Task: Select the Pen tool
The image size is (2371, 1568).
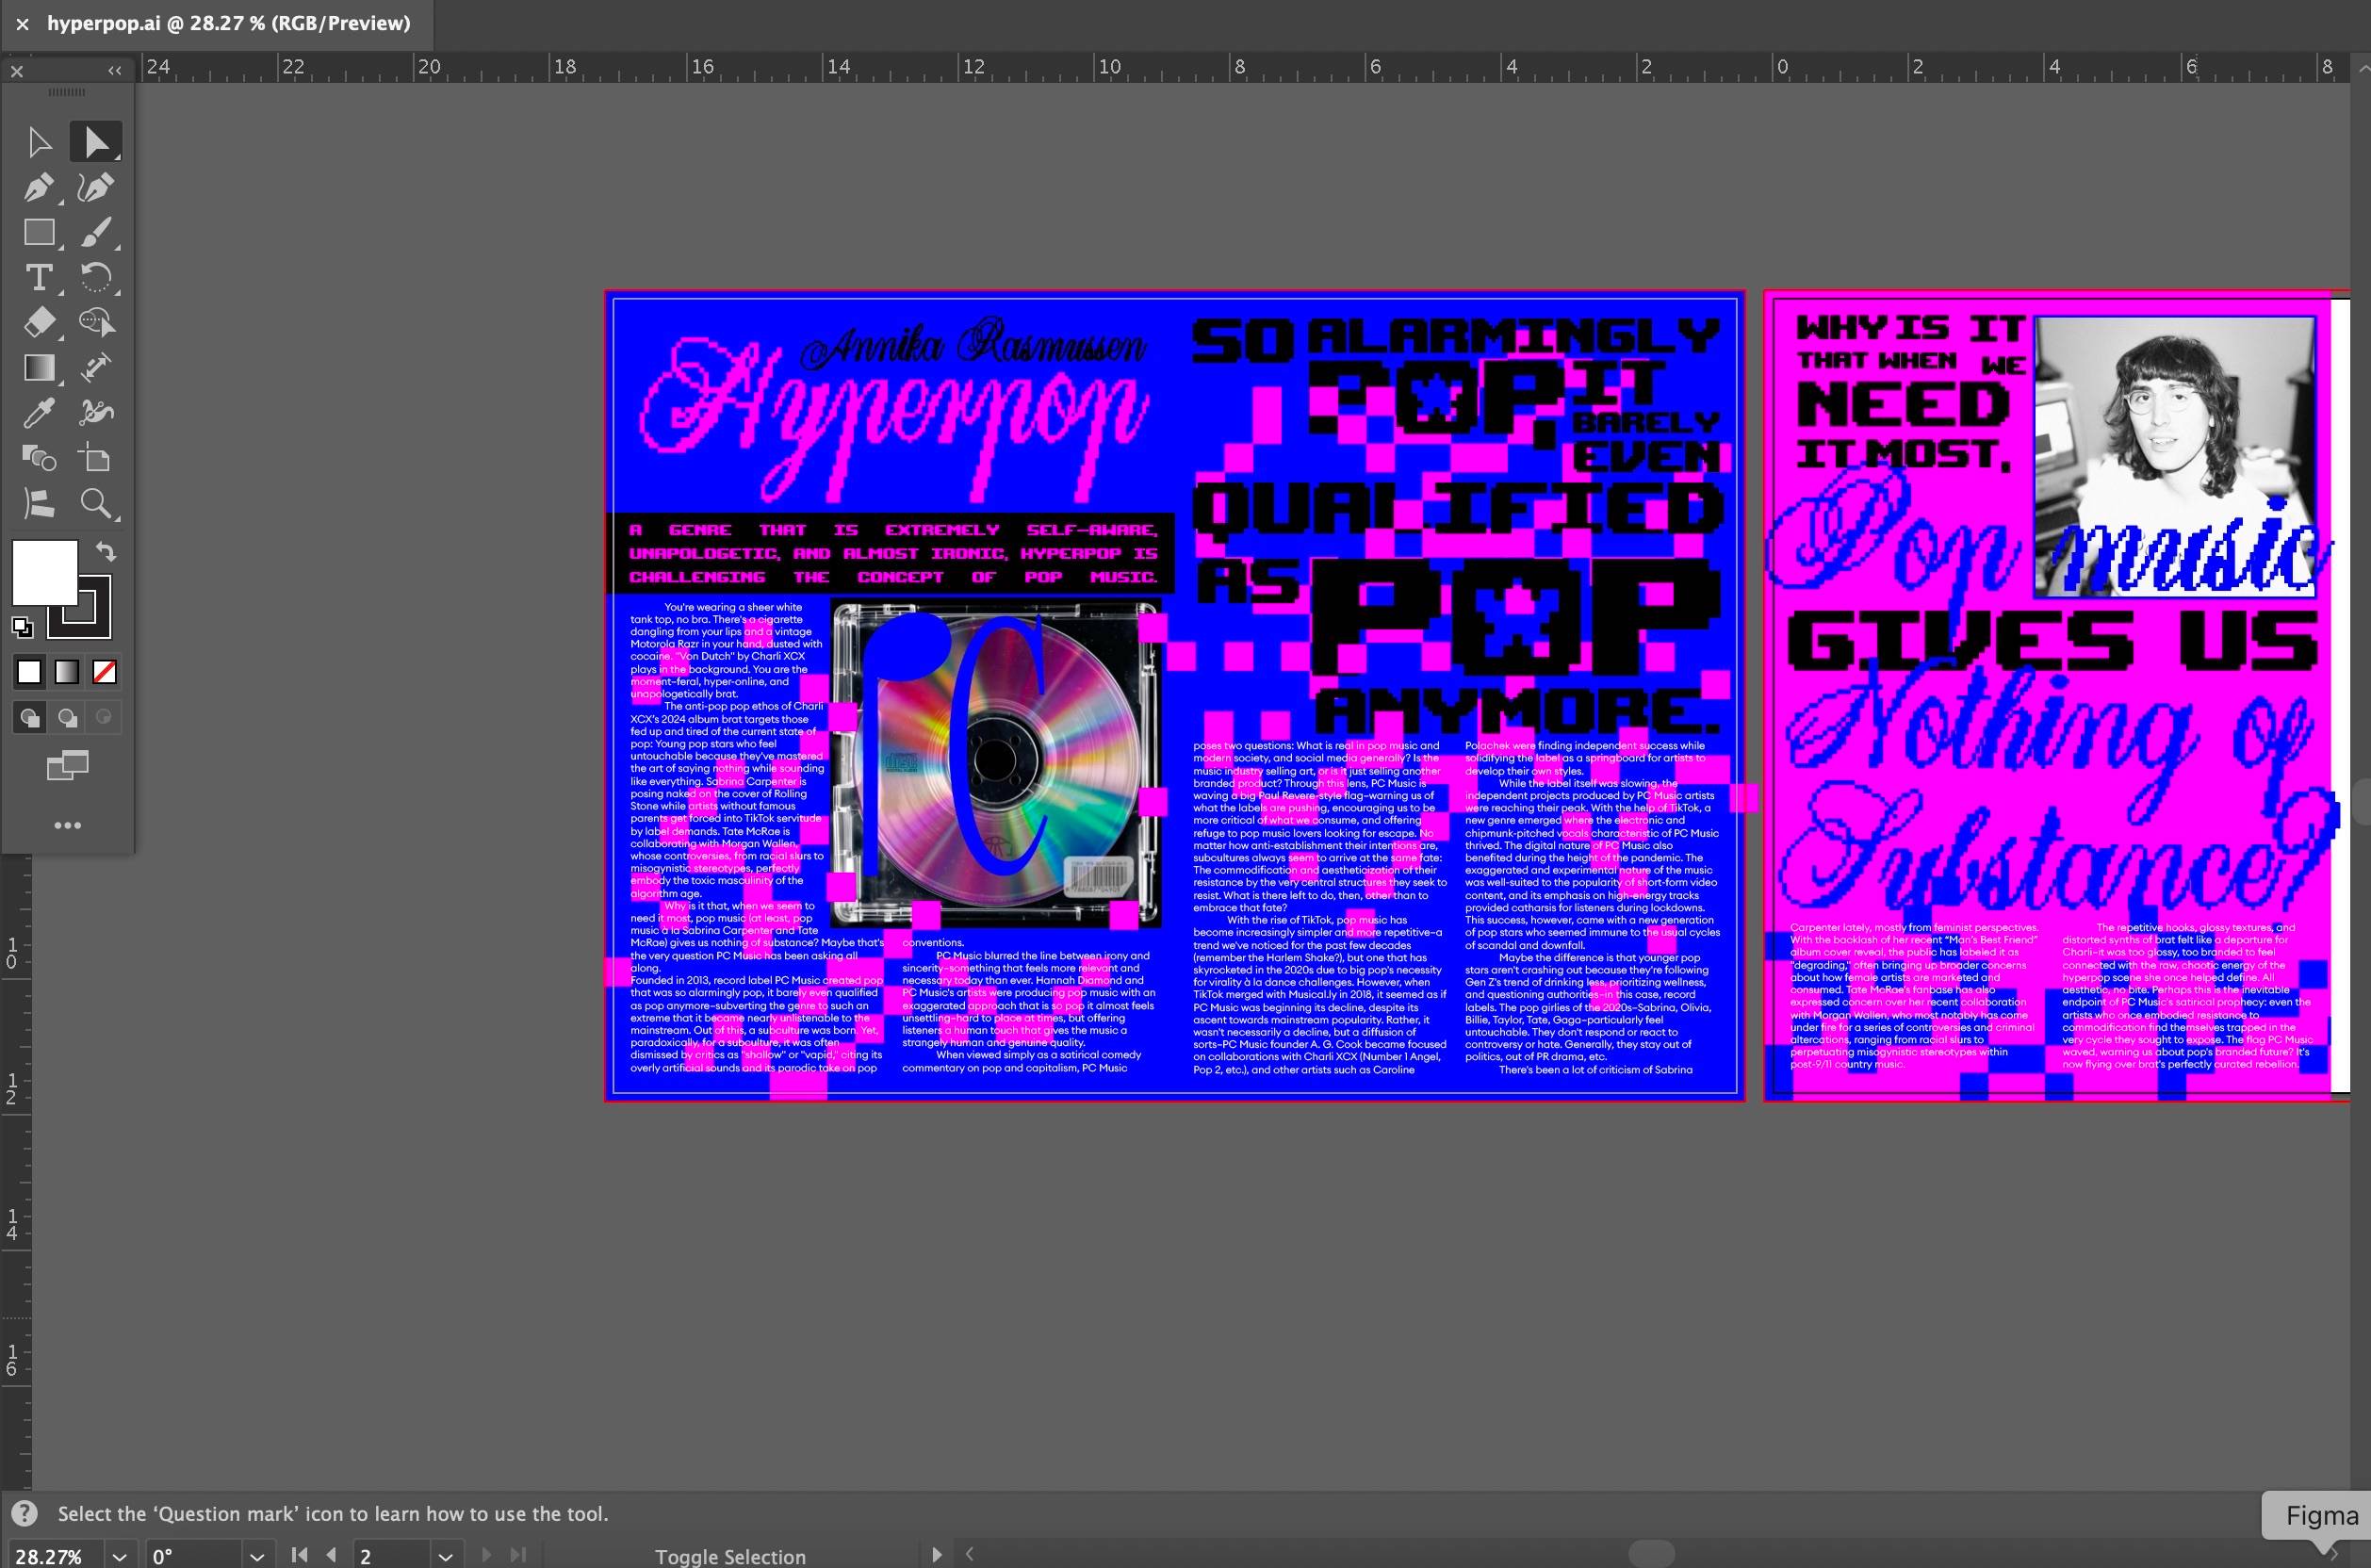Action: tap(39, 187)
